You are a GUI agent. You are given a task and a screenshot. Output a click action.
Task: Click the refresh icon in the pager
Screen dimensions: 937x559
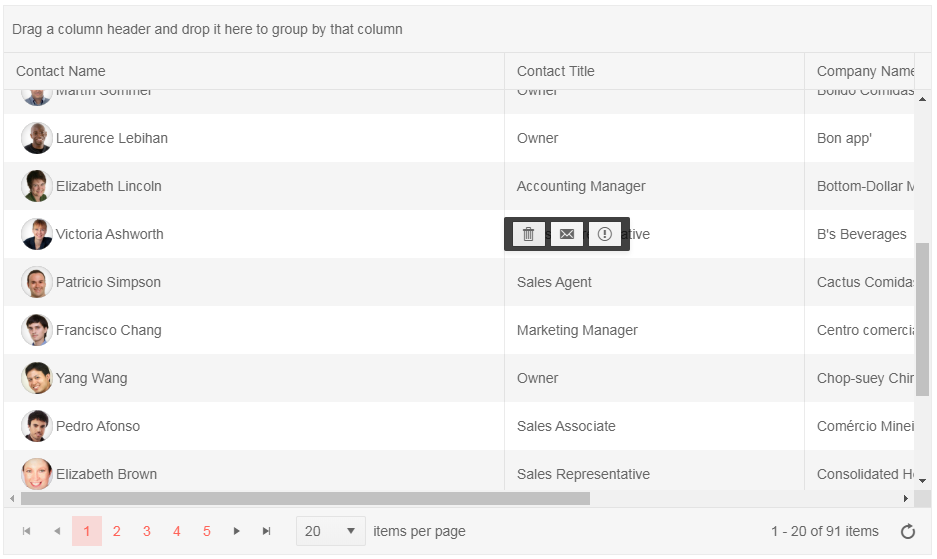[908, 532]
